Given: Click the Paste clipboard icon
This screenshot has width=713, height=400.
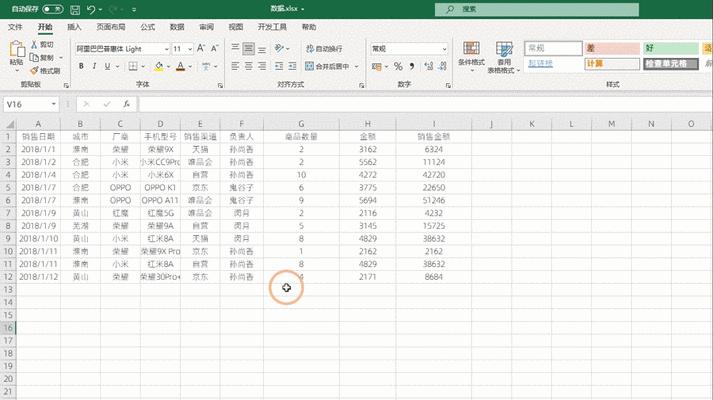Looking at the screenshot, I should click(17, 49).
